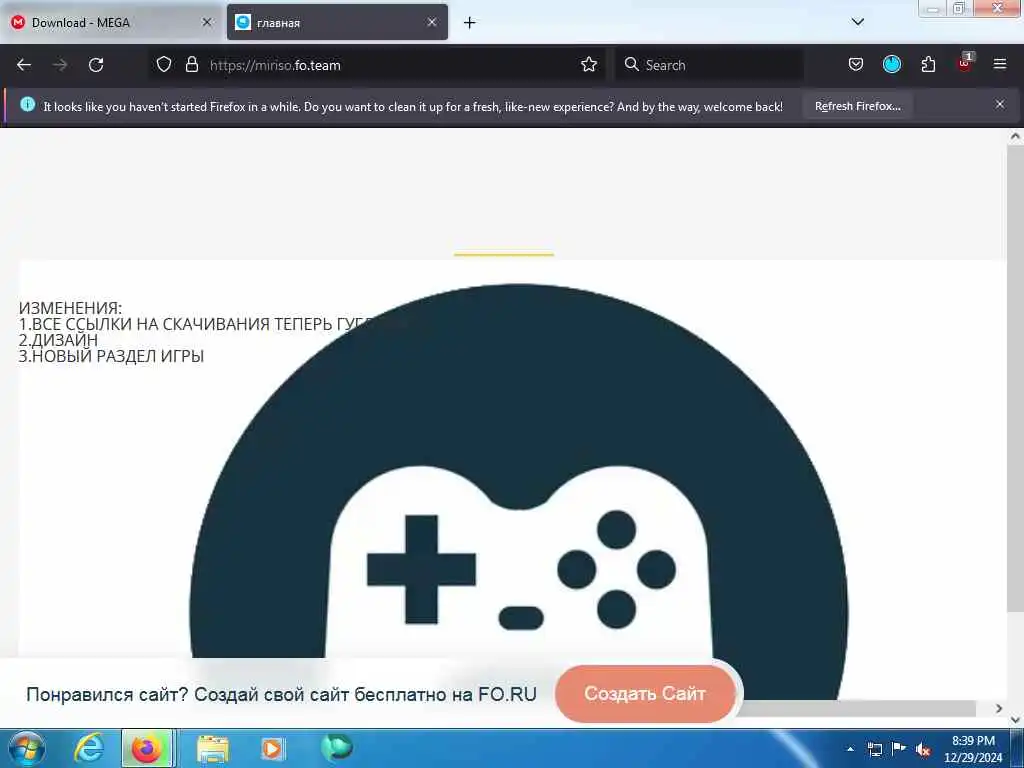
Task: Click the network tray icon
Action: tap(874, 749)
